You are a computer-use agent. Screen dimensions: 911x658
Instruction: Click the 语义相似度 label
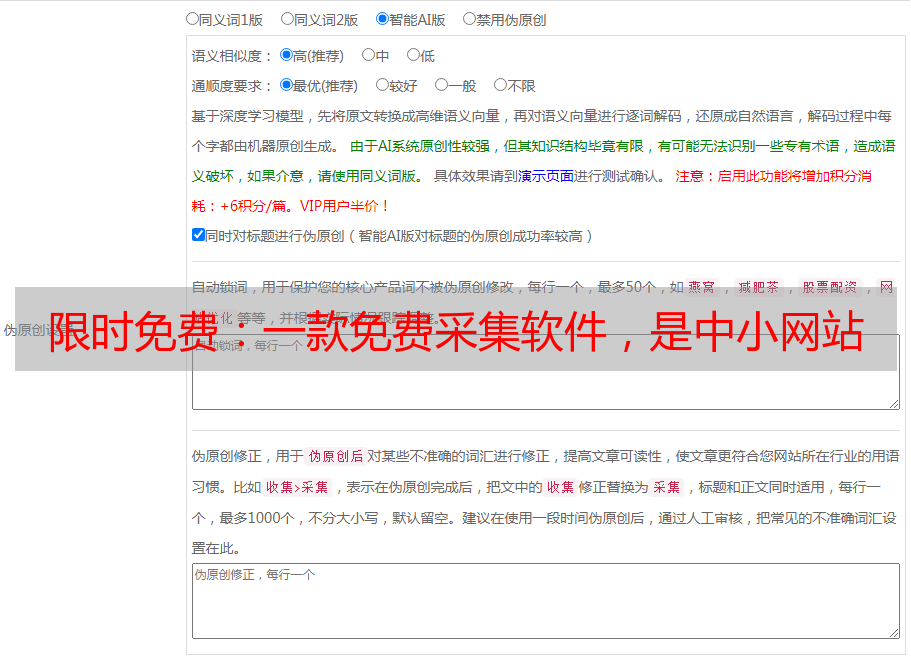click(x=232, y=56)
